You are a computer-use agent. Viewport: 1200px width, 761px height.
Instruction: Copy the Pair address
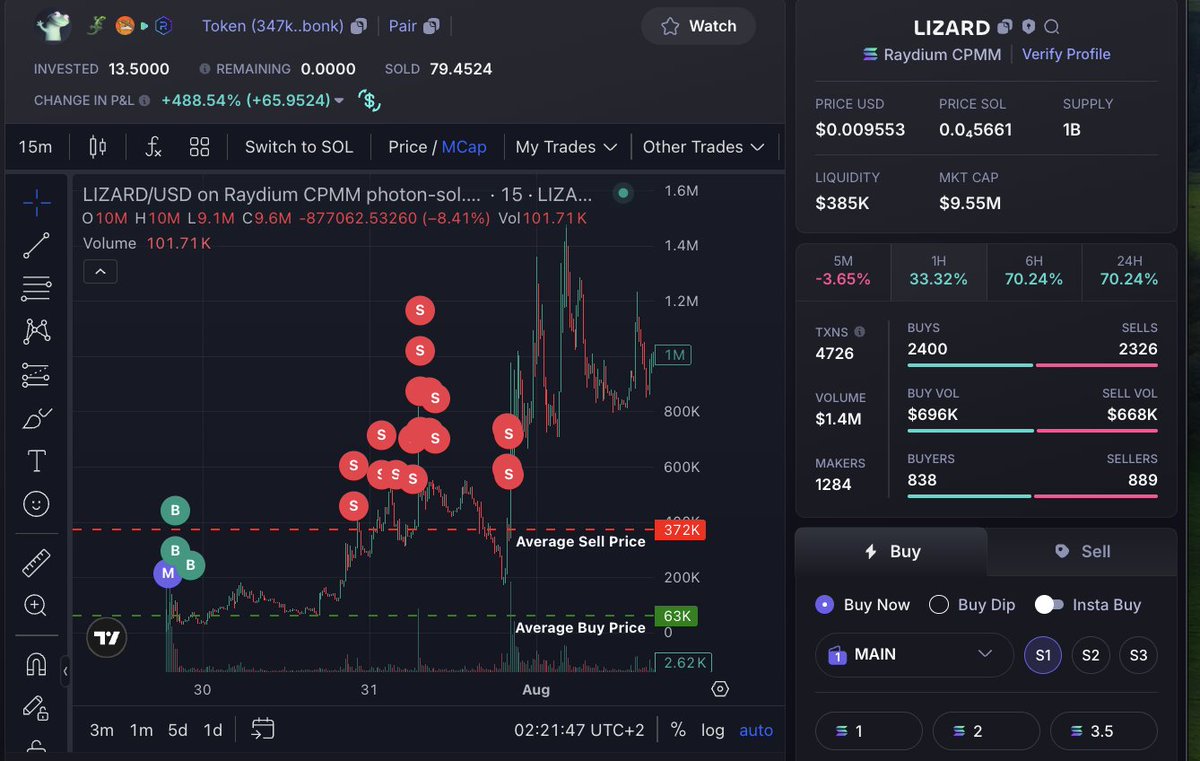[x=431, y=26]
